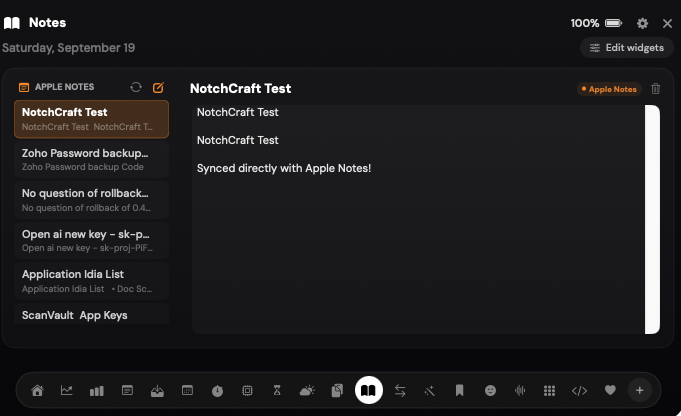Refresh the Apple Notes list

[x=136, y=87]
